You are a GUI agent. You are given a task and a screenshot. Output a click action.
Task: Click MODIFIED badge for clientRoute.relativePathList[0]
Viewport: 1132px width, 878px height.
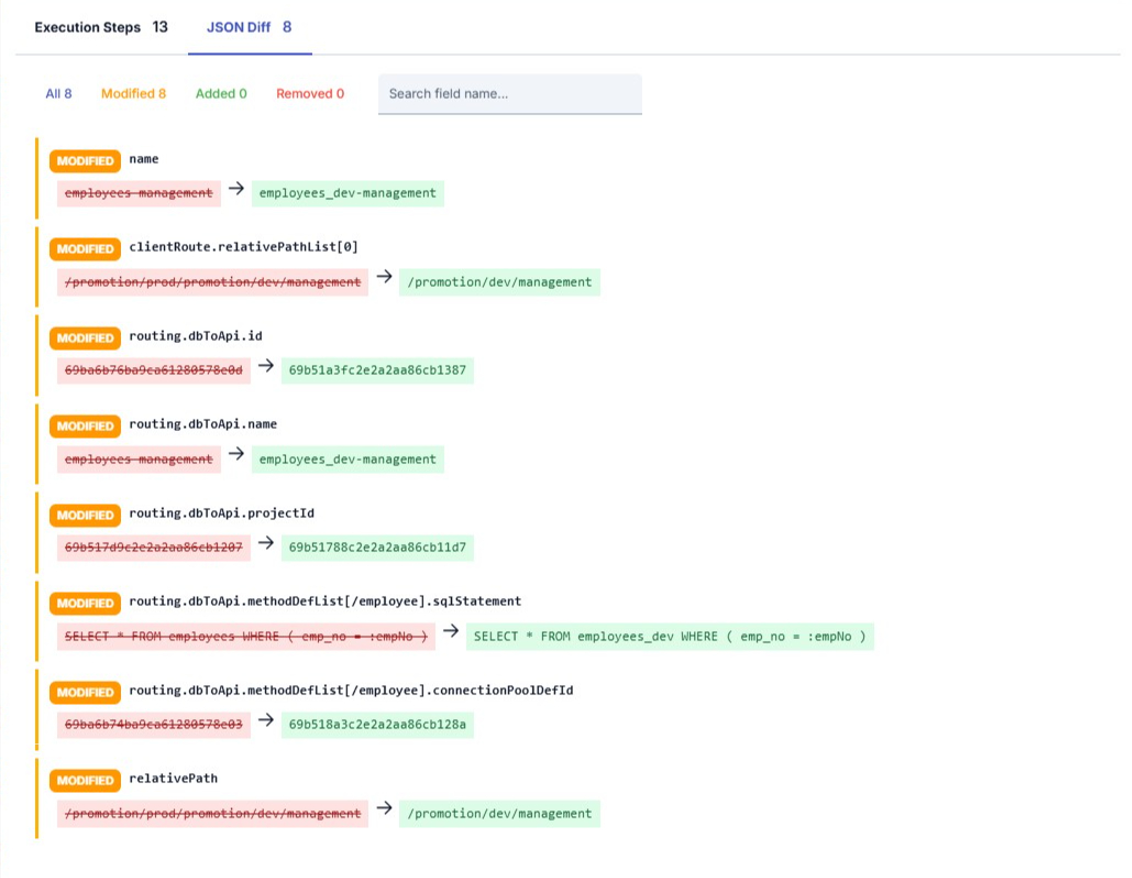pos(85,249)
